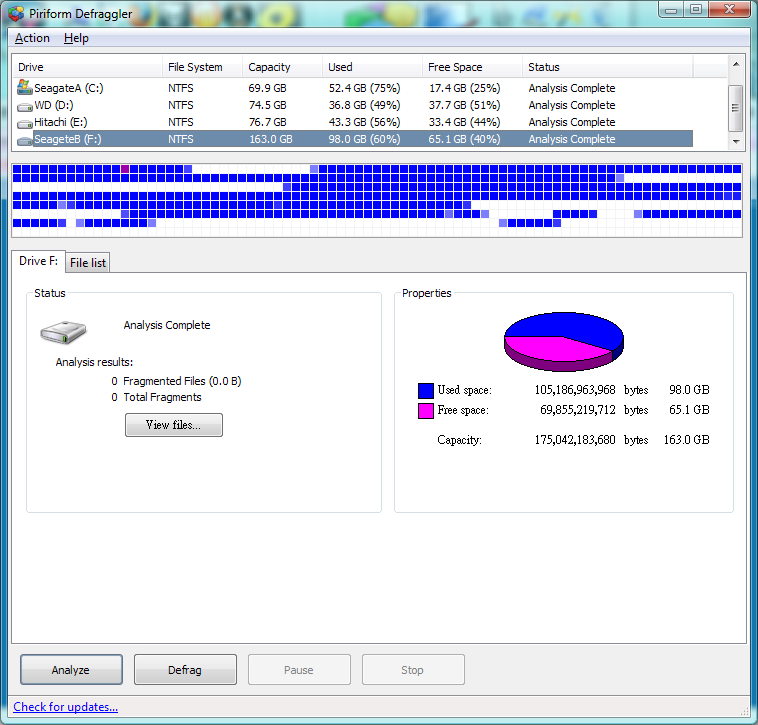This screenshot has width=758, height=725.
Task: Click the 98.0 GB (60%) used cell
Action: 364,139
